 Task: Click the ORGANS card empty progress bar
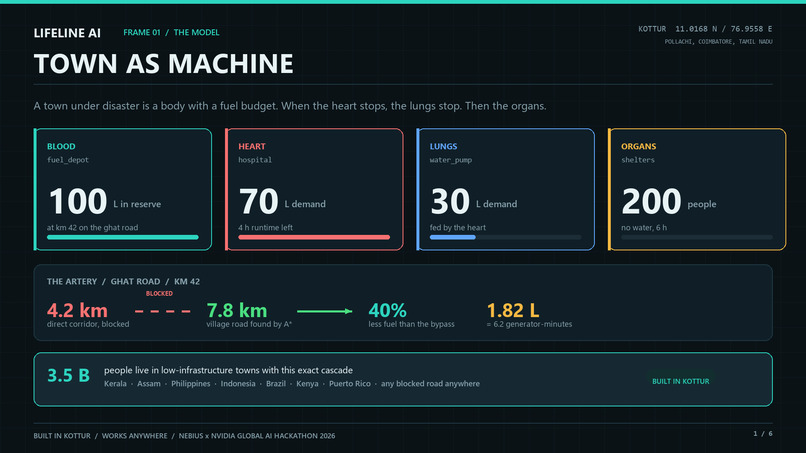[697, 238]
